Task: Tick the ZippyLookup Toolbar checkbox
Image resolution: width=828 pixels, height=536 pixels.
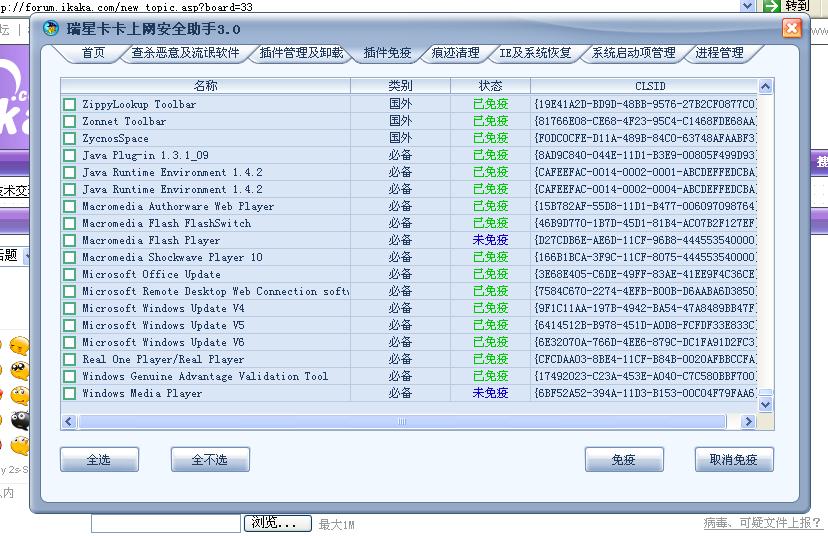Action: 69,105
